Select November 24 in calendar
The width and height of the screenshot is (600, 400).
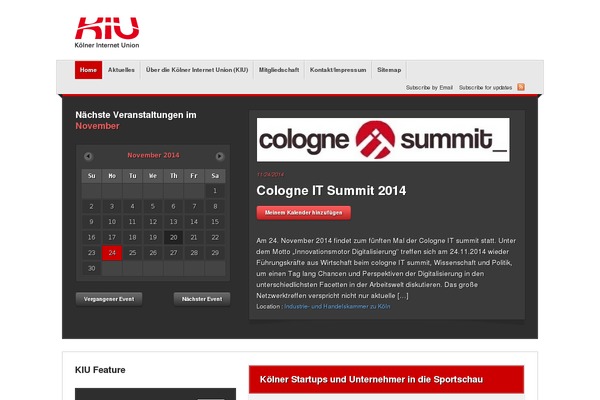coord(112,253)
